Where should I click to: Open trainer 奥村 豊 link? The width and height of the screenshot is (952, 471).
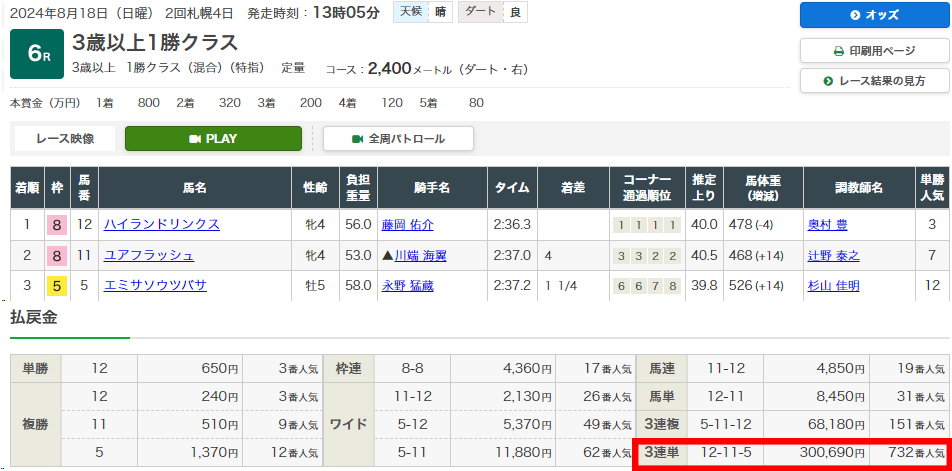click(x=828, y=225)
